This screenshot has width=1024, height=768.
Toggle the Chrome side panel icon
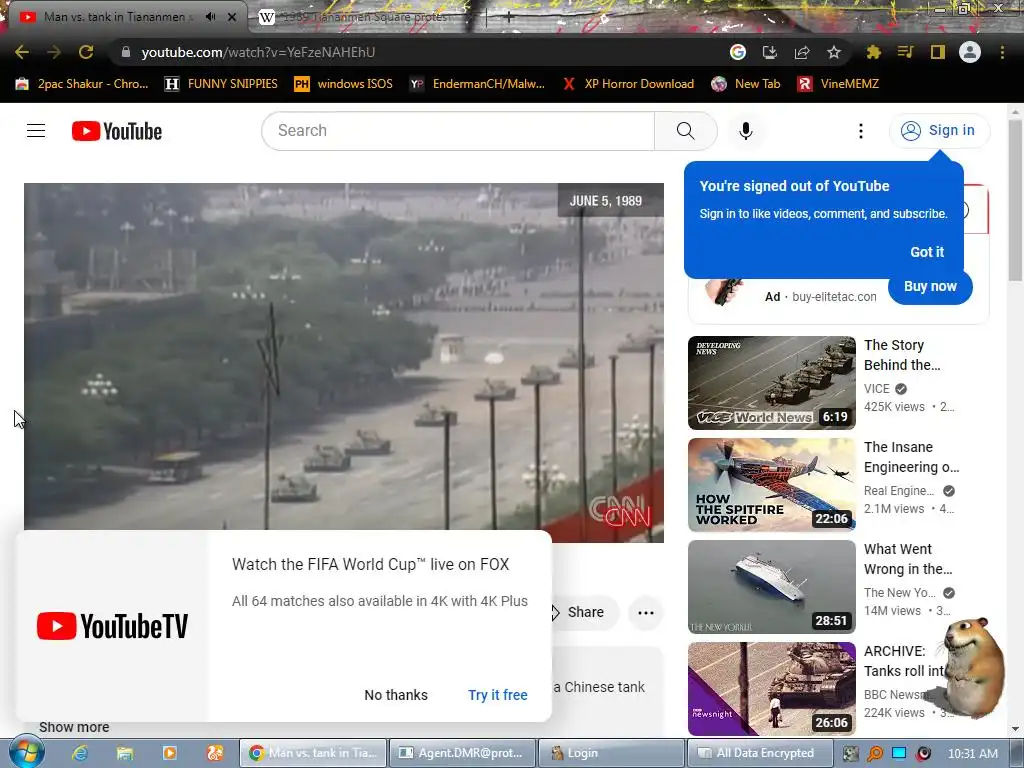pyautogui.click(x=938, y=52)
